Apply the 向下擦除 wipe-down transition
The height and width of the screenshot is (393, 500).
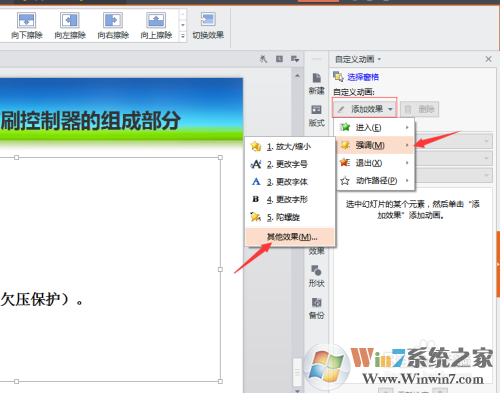click(x=26, y=26)
